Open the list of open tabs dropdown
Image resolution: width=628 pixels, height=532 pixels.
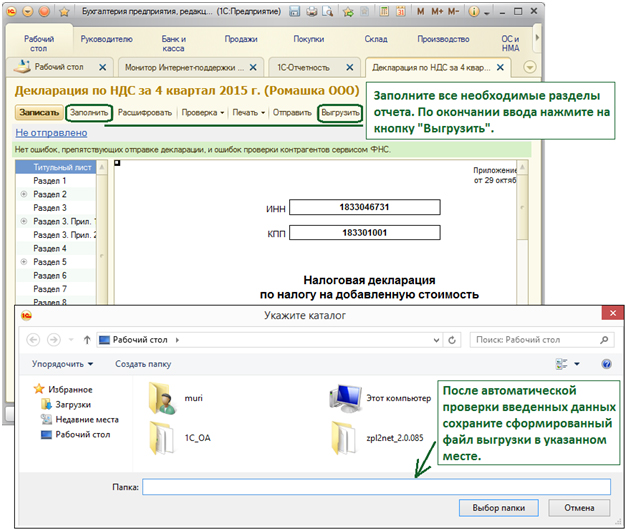[529, 67]
